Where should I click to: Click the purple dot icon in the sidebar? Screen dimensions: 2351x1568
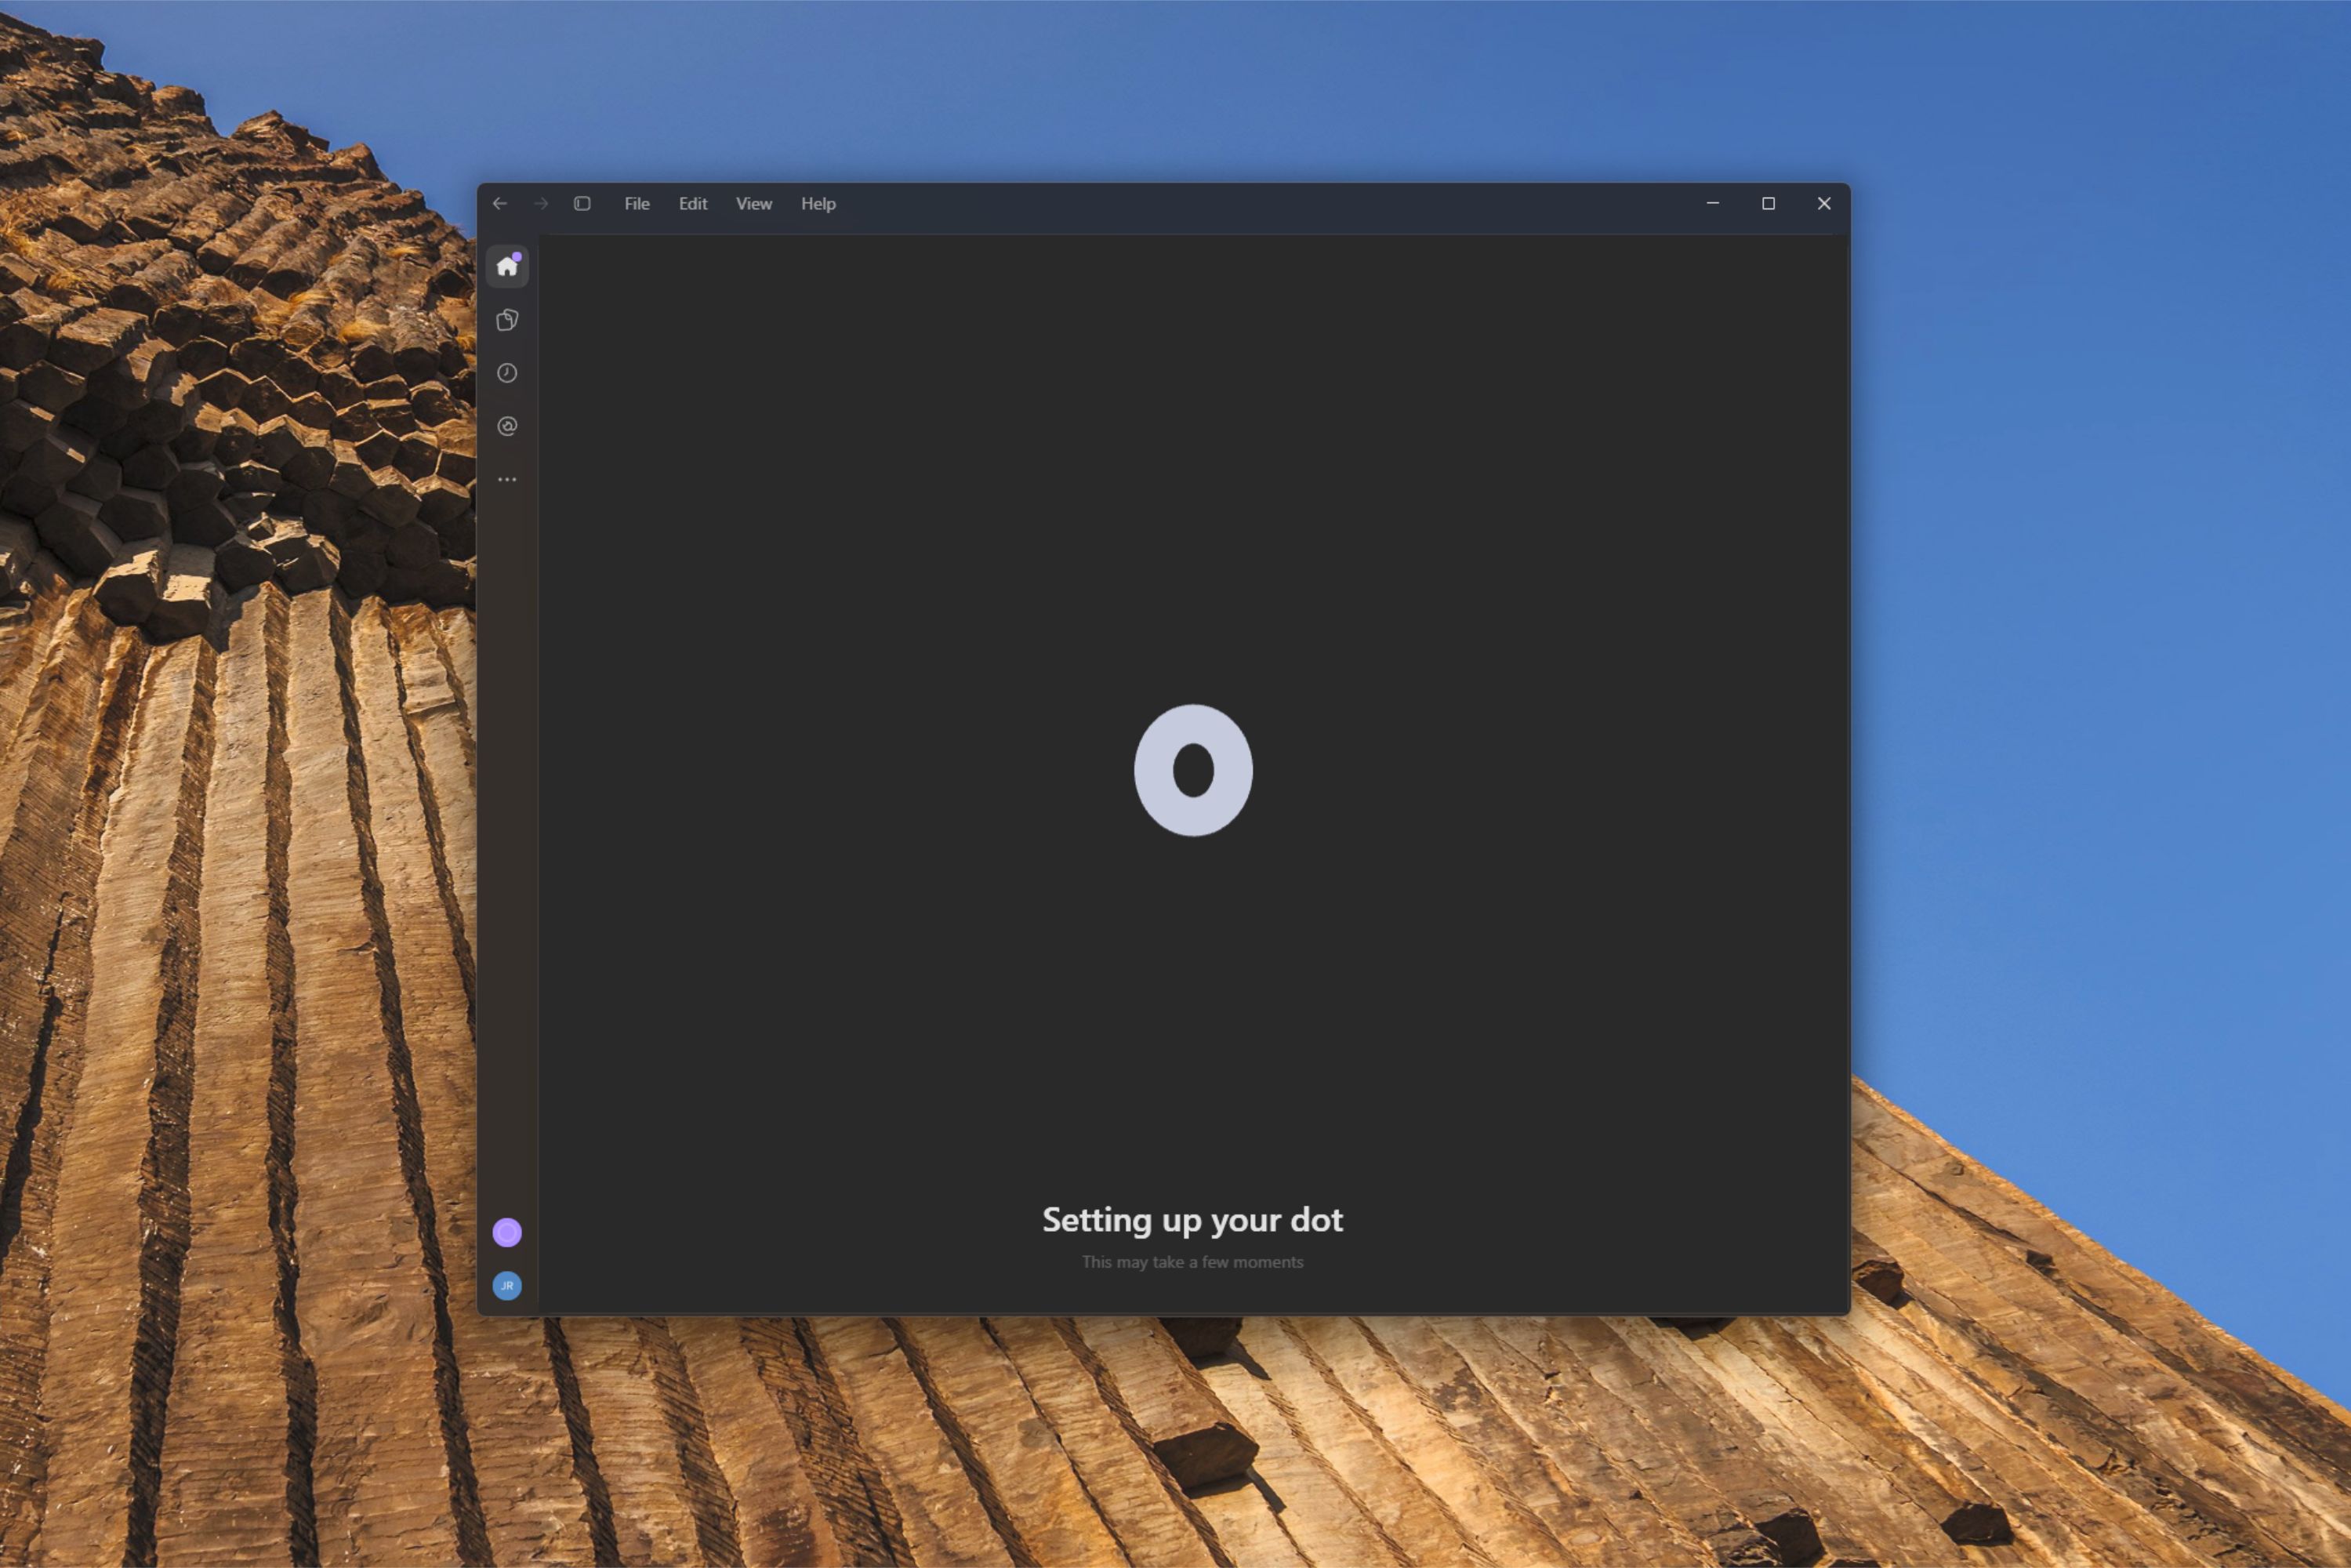[x=507, y=1232]
